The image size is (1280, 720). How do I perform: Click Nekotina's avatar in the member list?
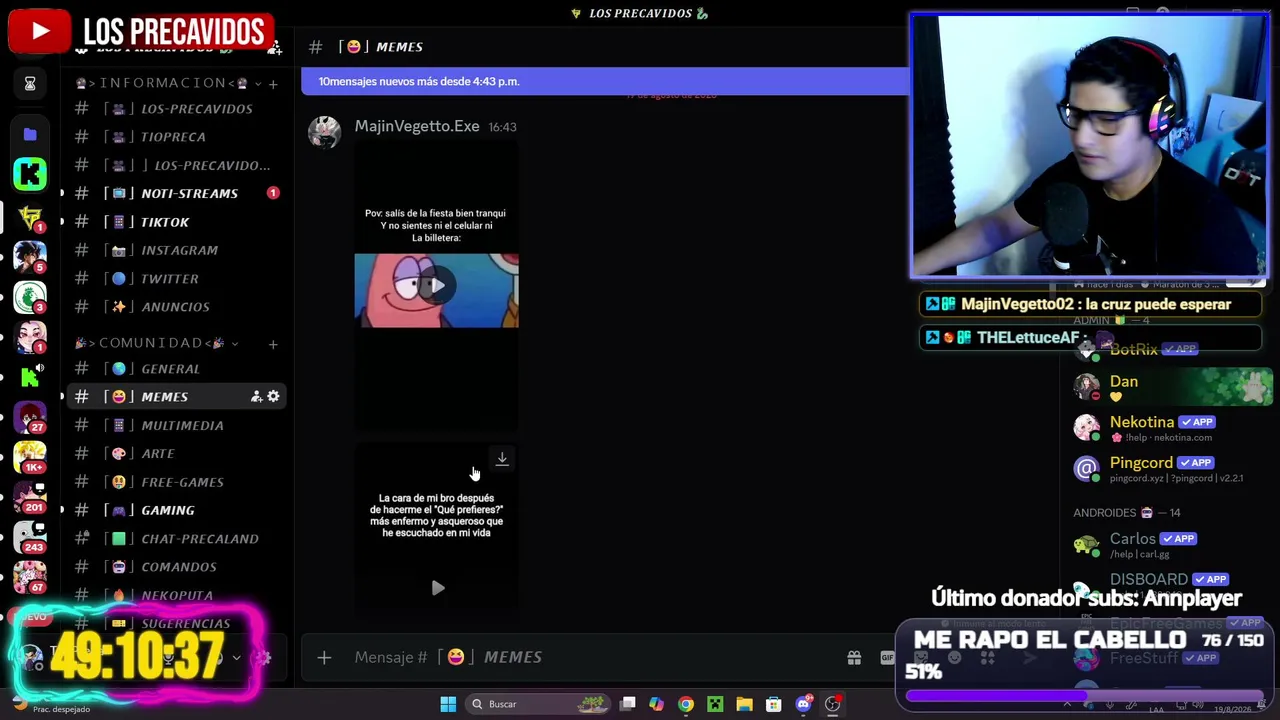pyautogui.click(x=1087, y=428)
